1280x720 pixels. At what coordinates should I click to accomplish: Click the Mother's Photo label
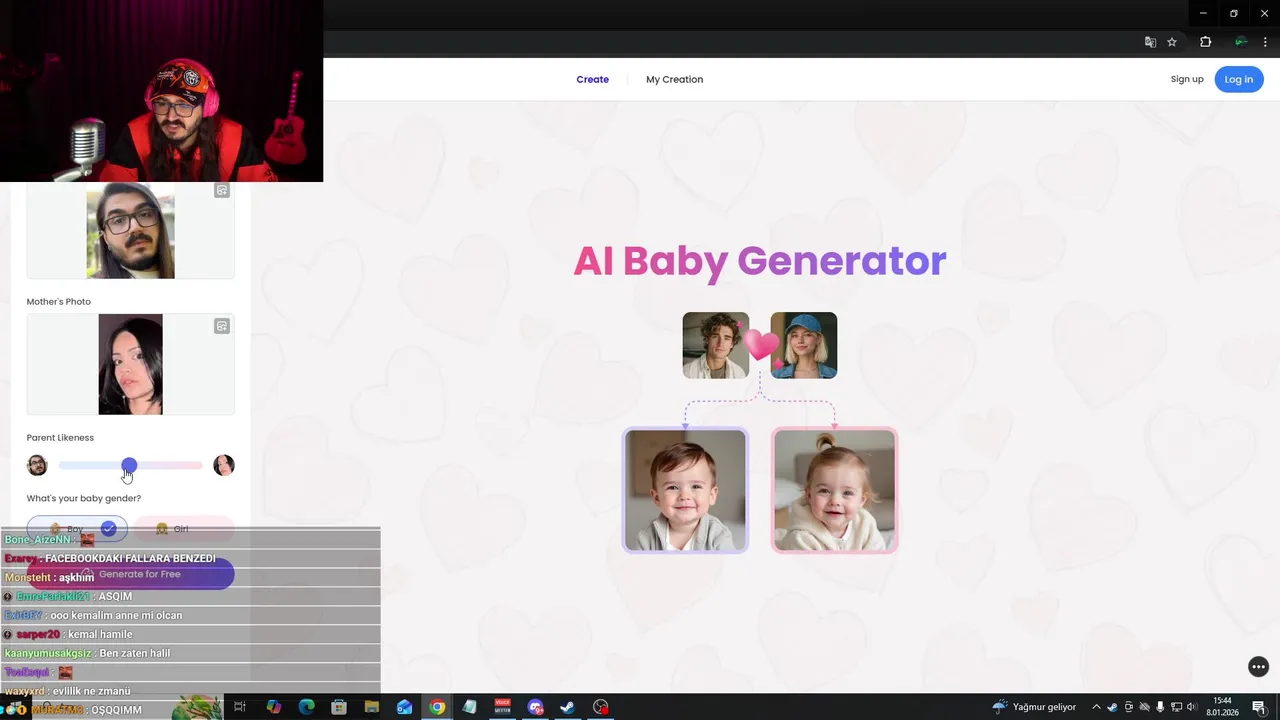[58, 302]
